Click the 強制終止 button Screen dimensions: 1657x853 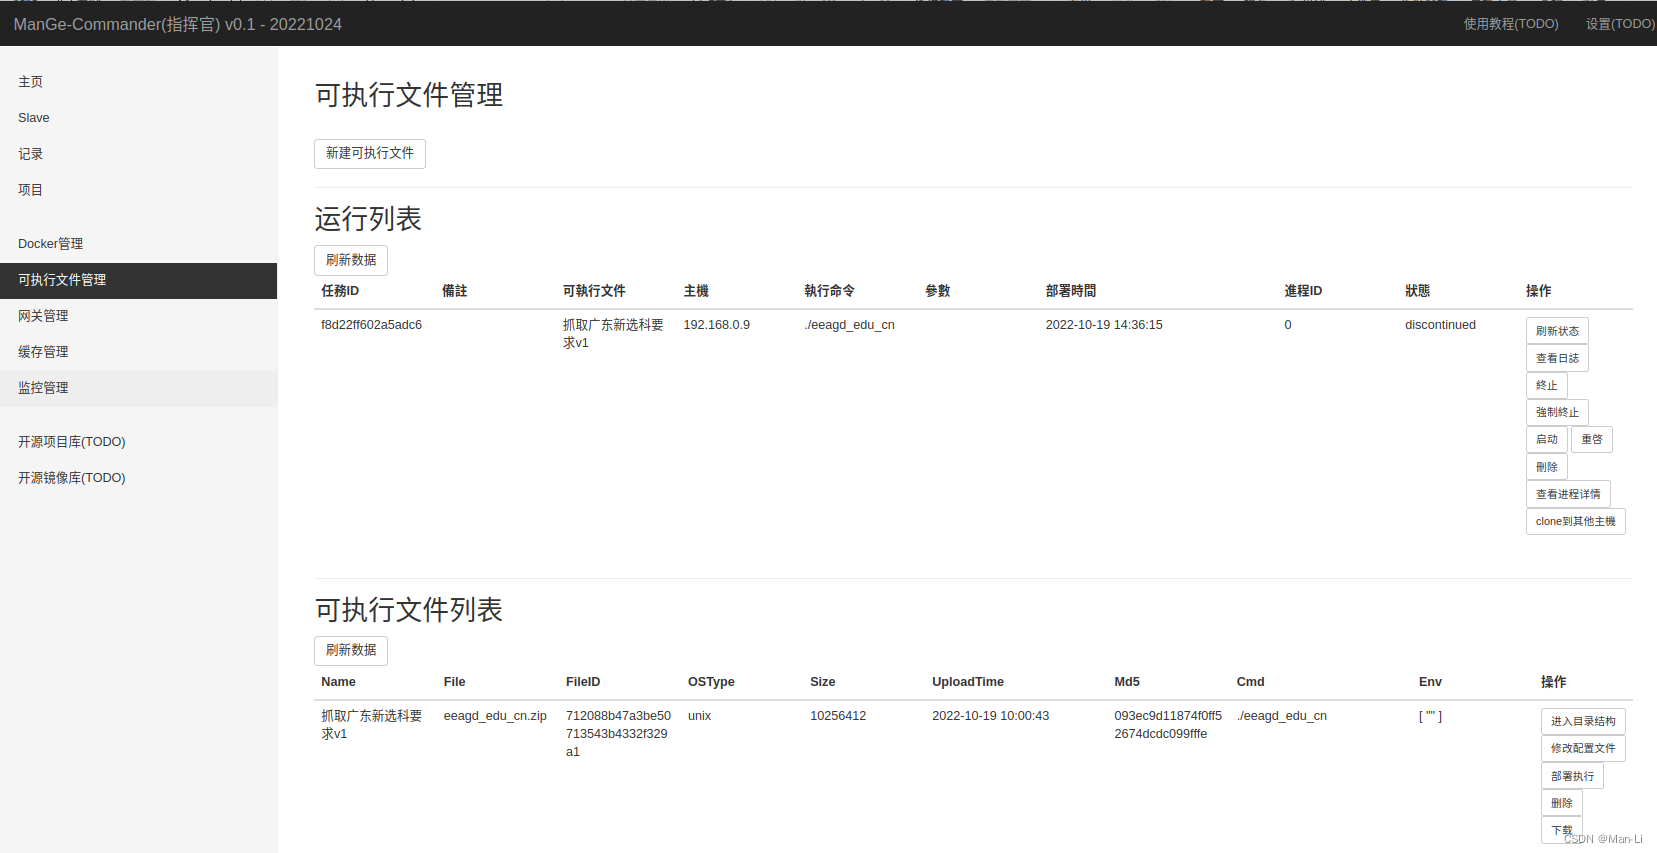1557,412
